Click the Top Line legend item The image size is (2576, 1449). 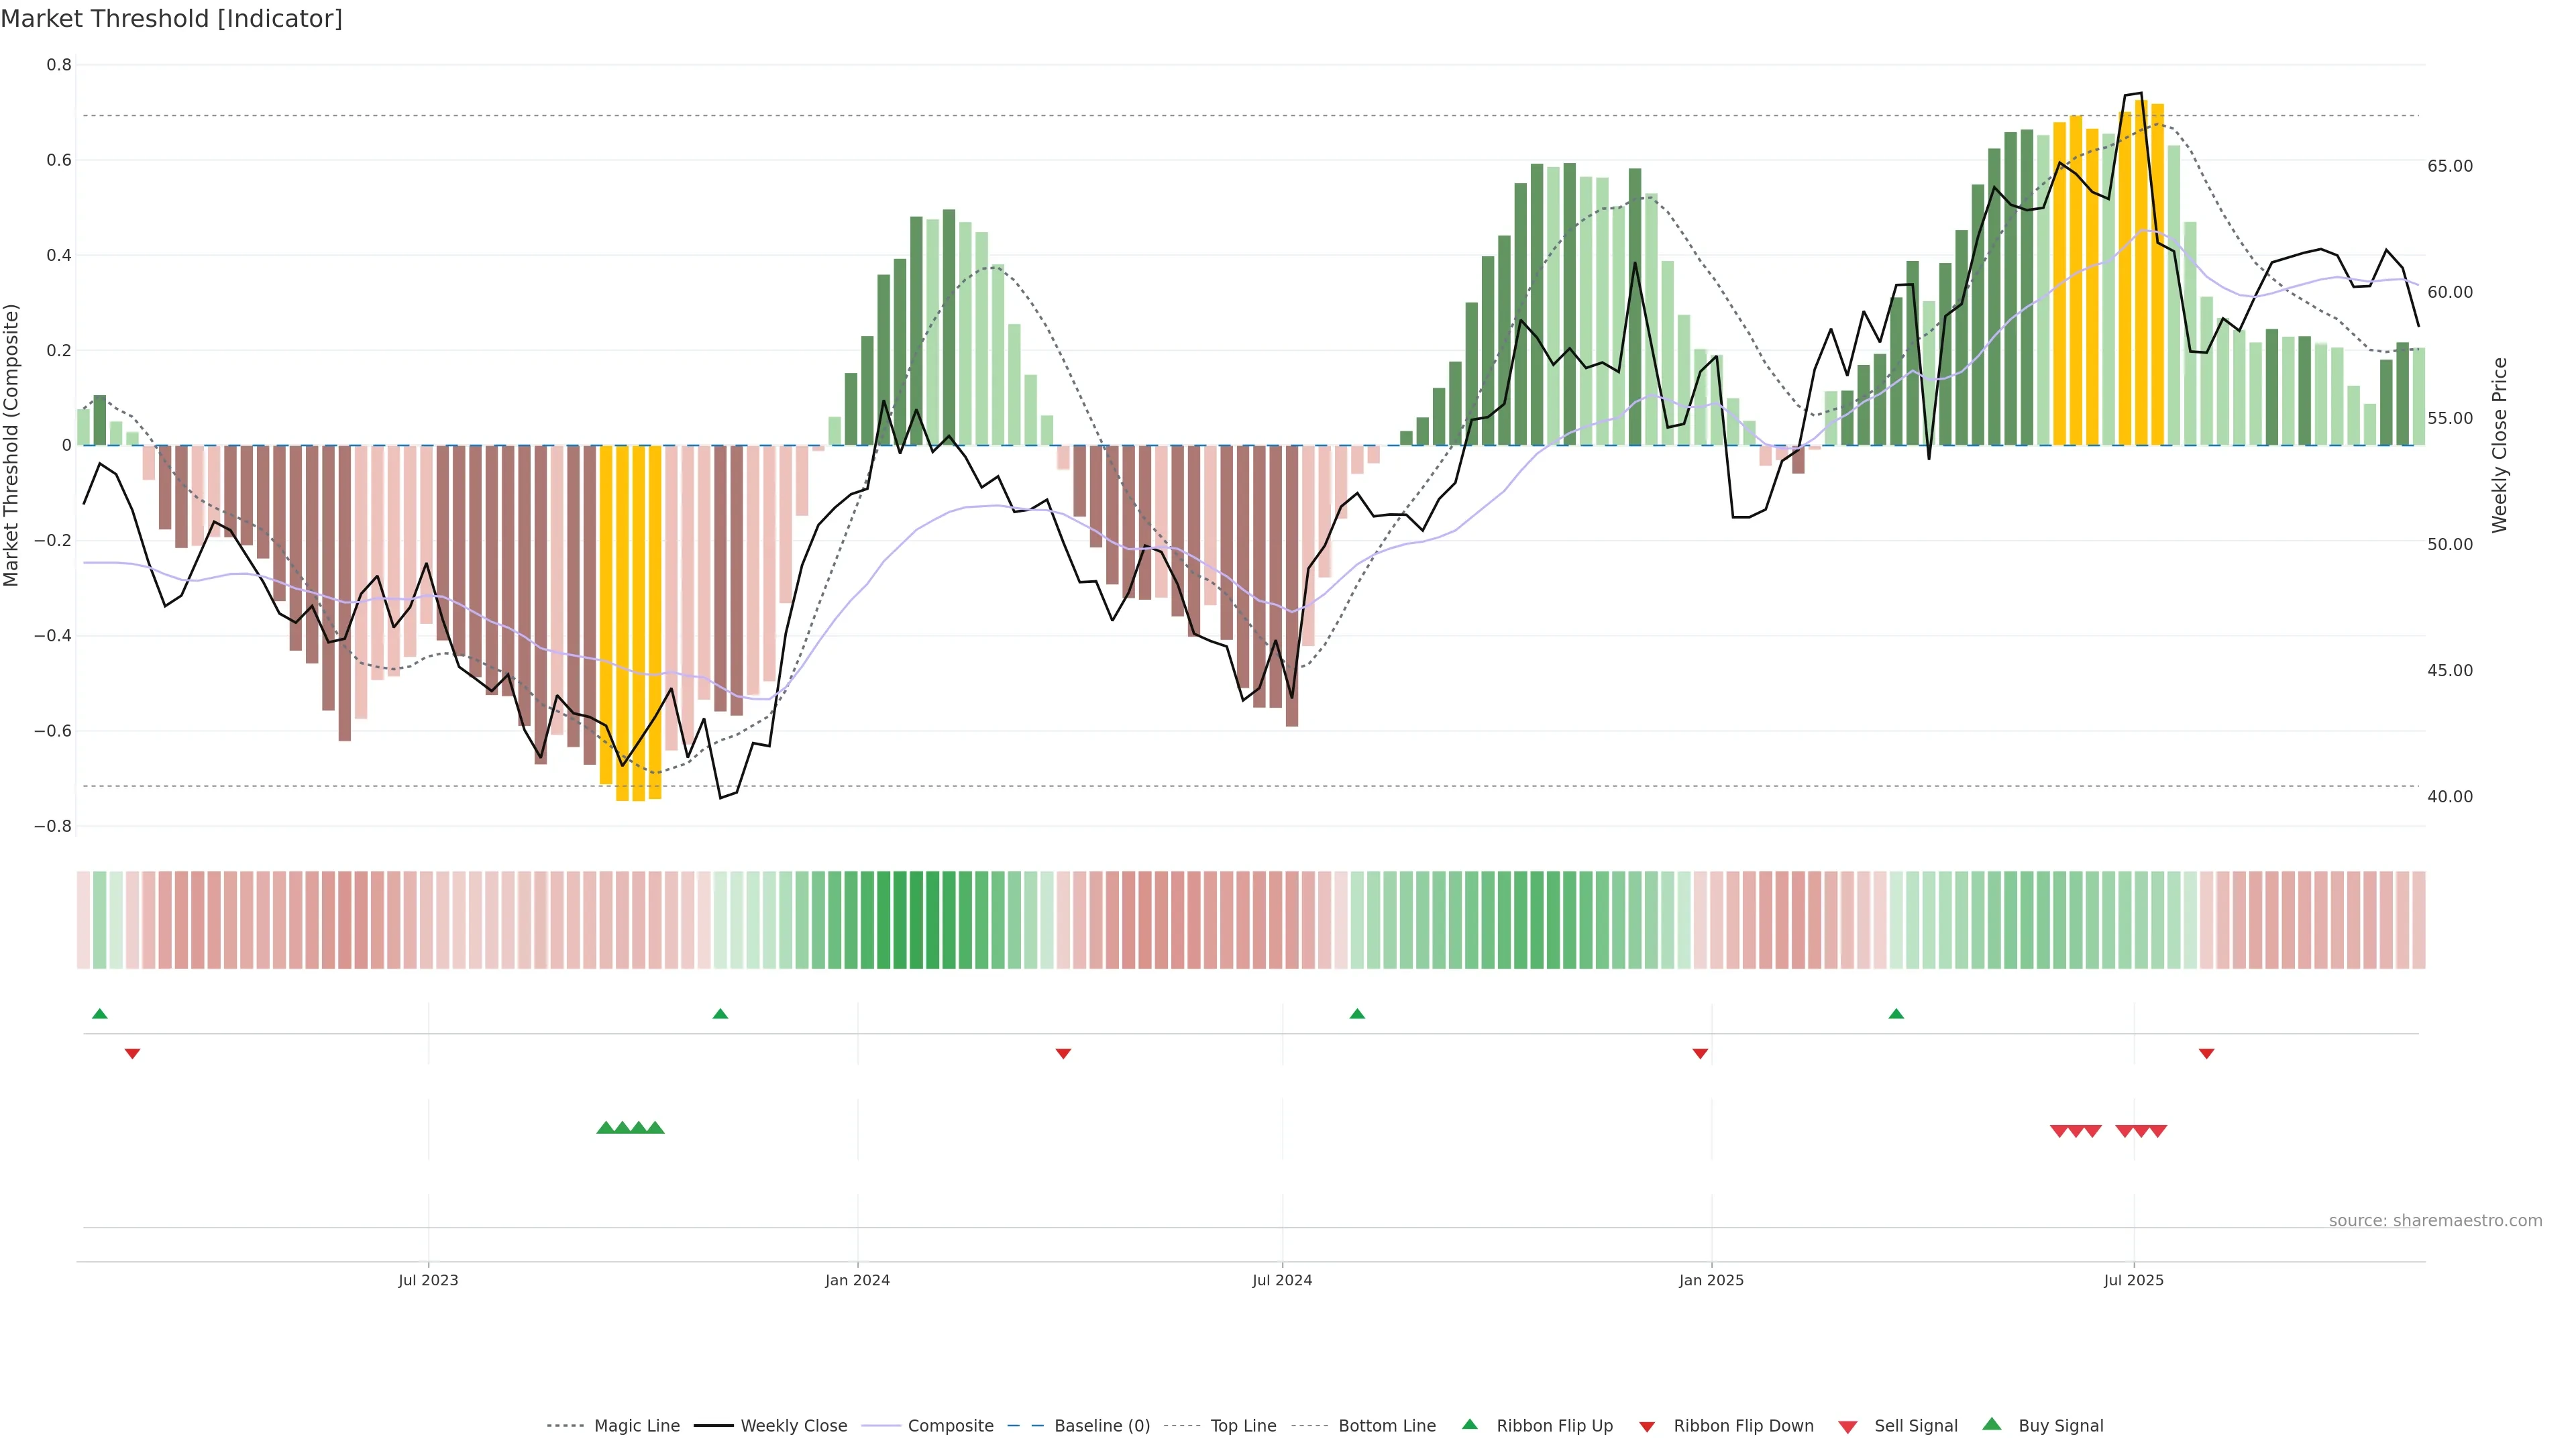pyautogui.click(x=1243, y=1426)
